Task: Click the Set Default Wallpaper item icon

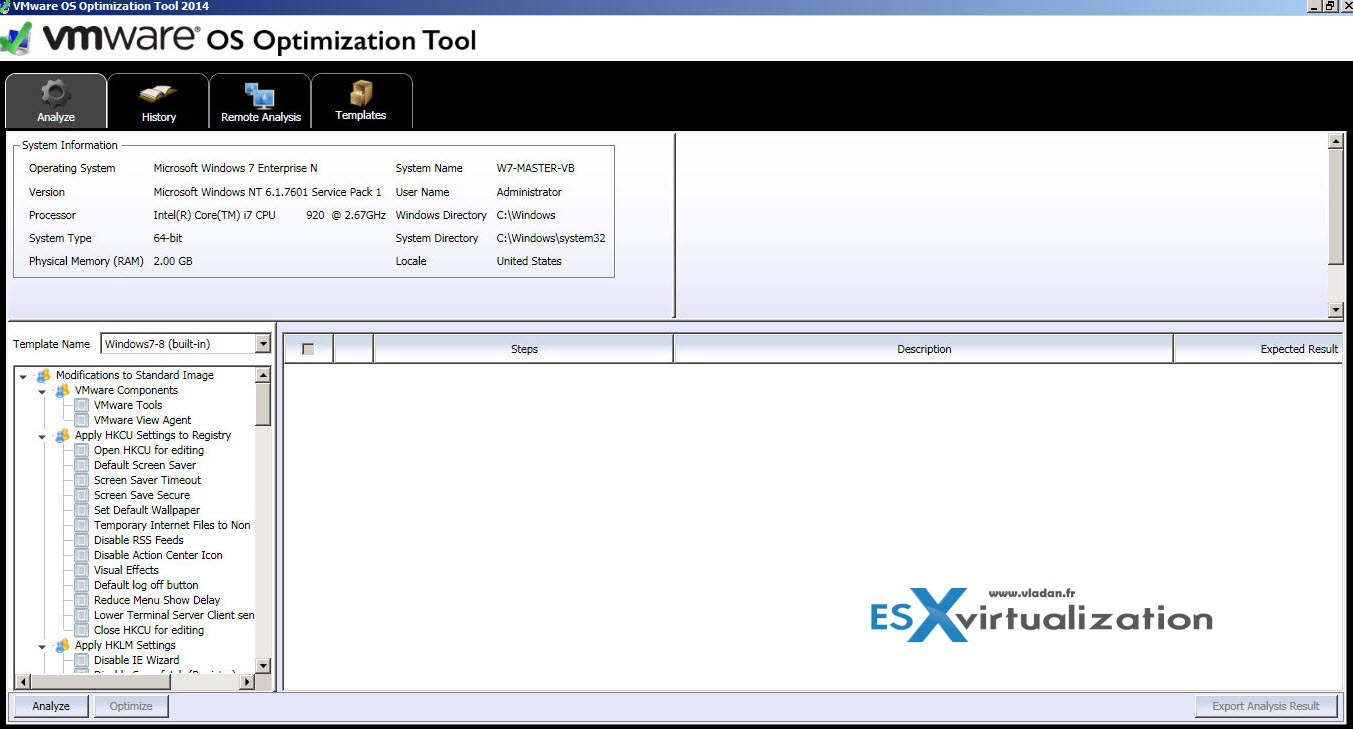Action: pos(82,510)
